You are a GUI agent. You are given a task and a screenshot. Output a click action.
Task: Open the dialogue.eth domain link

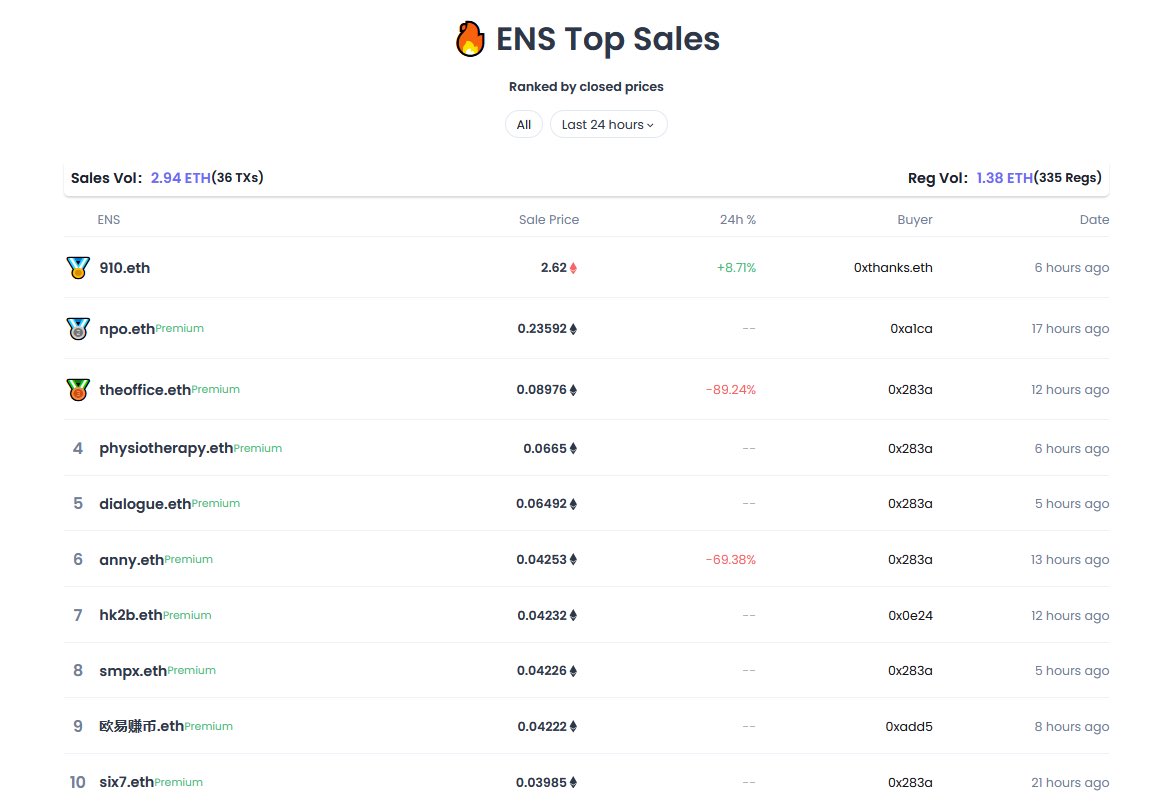tap(145, 504)
